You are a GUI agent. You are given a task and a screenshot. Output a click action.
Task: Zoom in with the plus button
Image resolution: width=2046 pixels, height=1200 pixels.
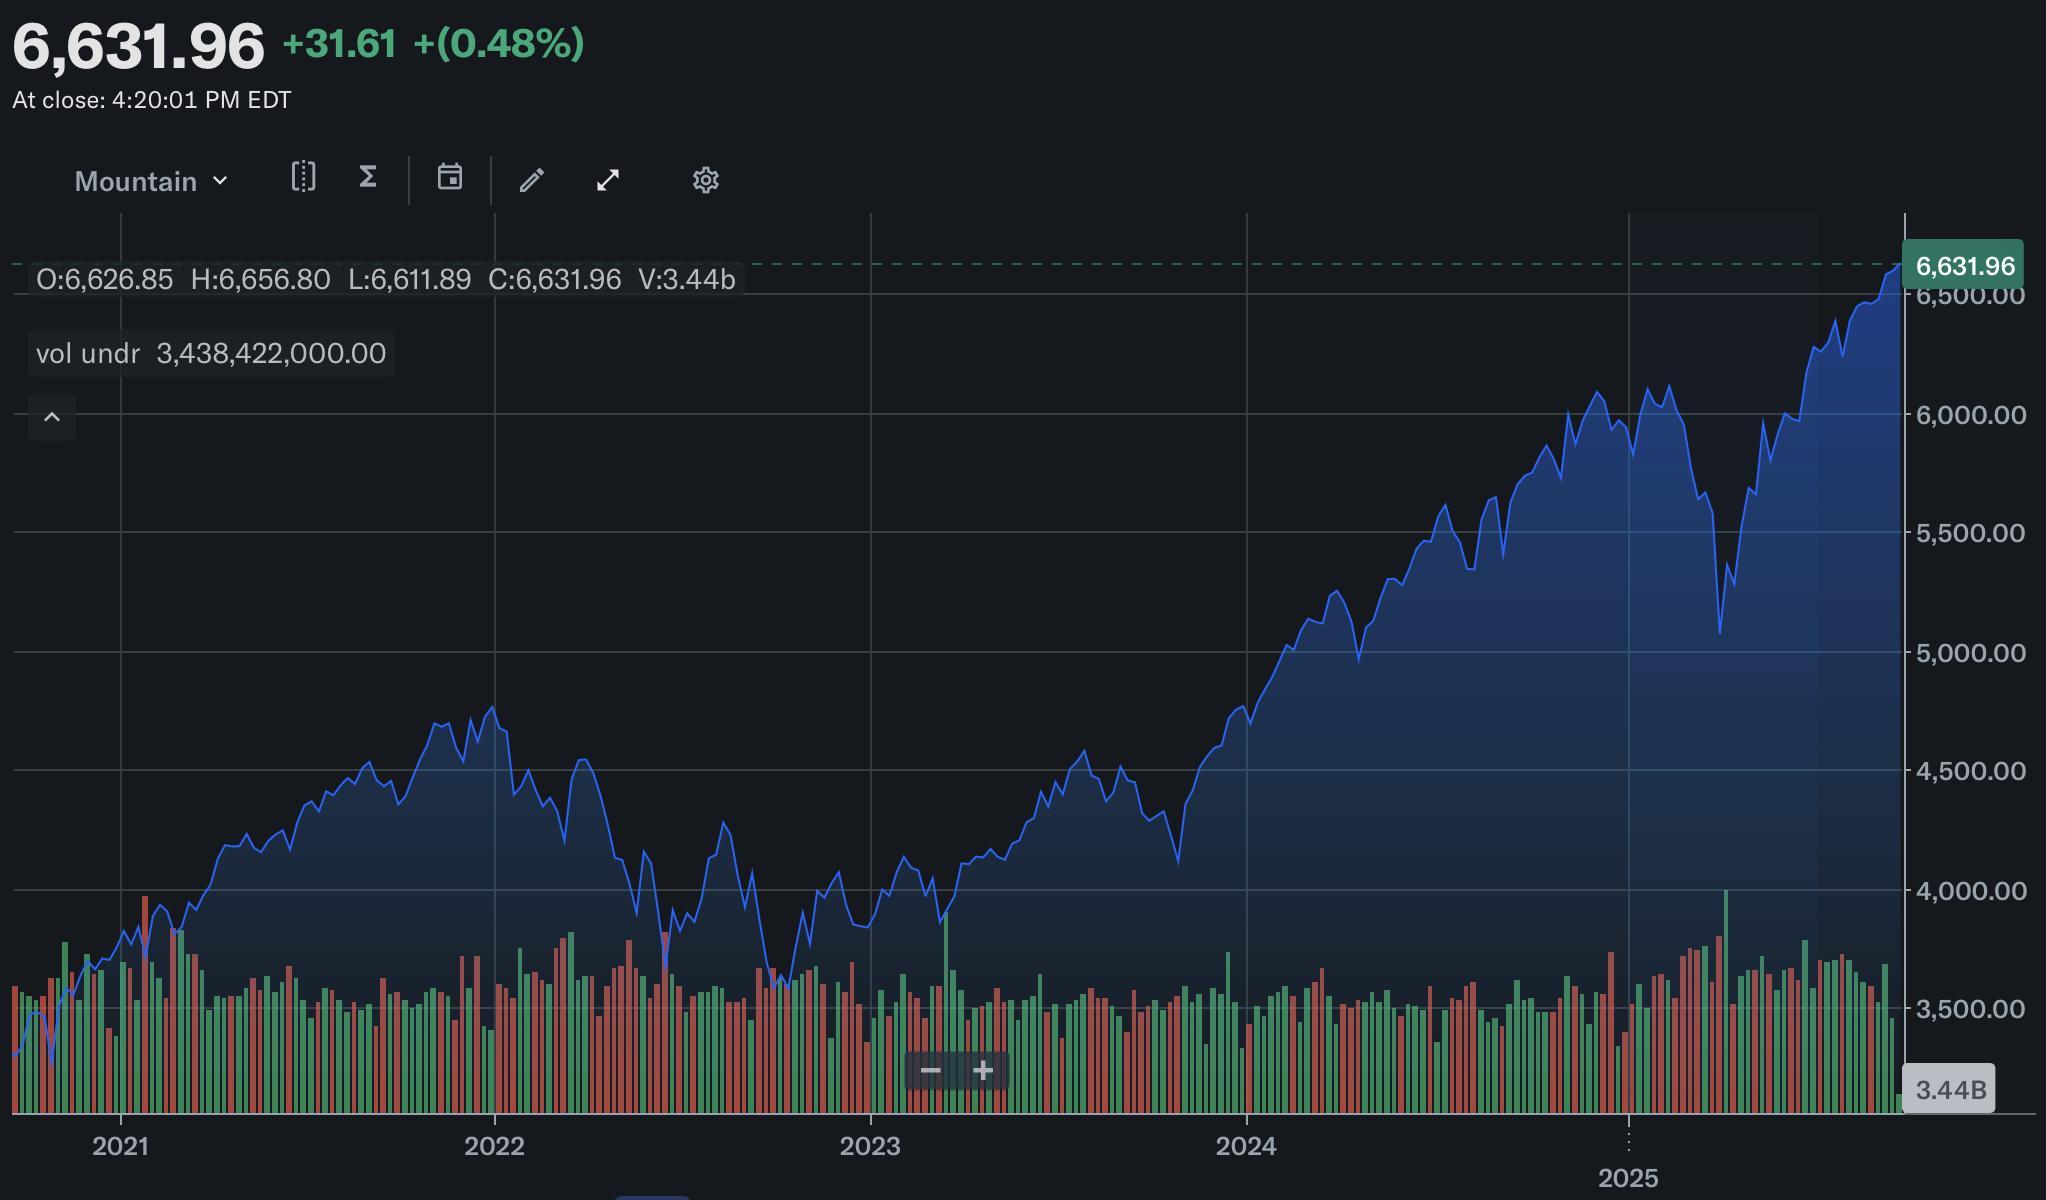(983, 1071)
